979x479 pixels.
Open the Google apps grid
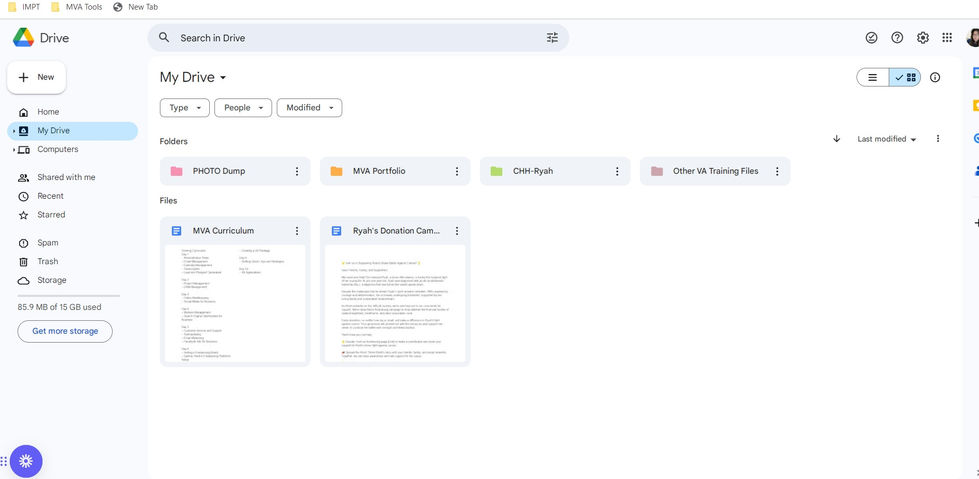point(947,37)
